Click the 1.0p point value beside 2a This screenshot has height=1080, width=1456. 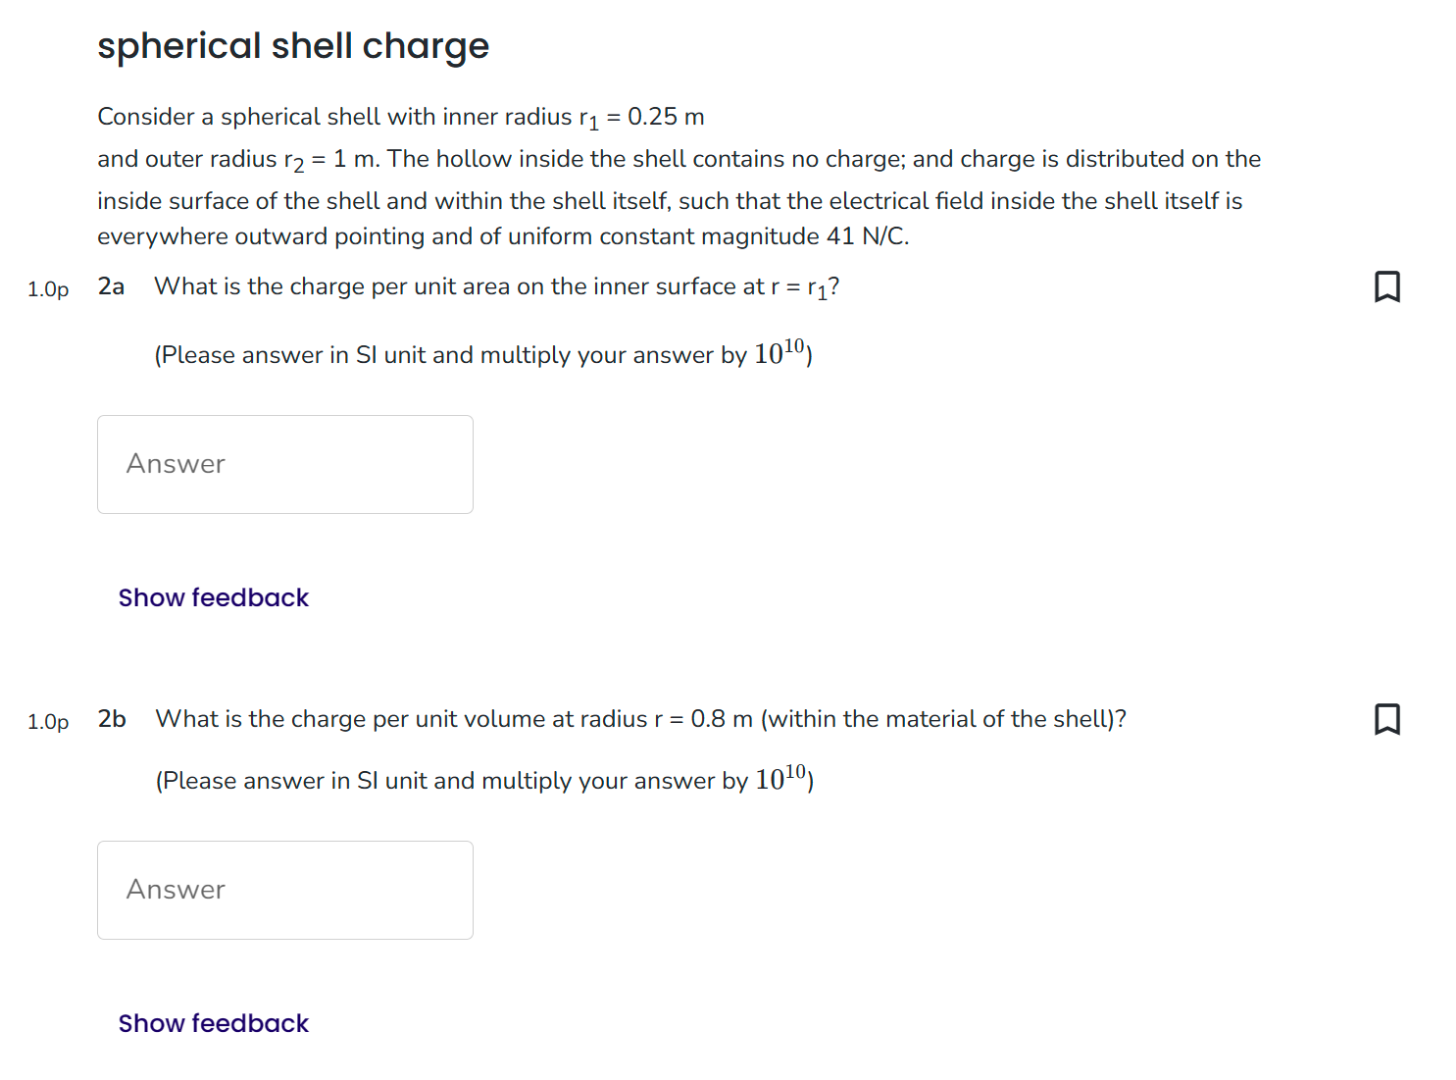(x=47, y=290)
